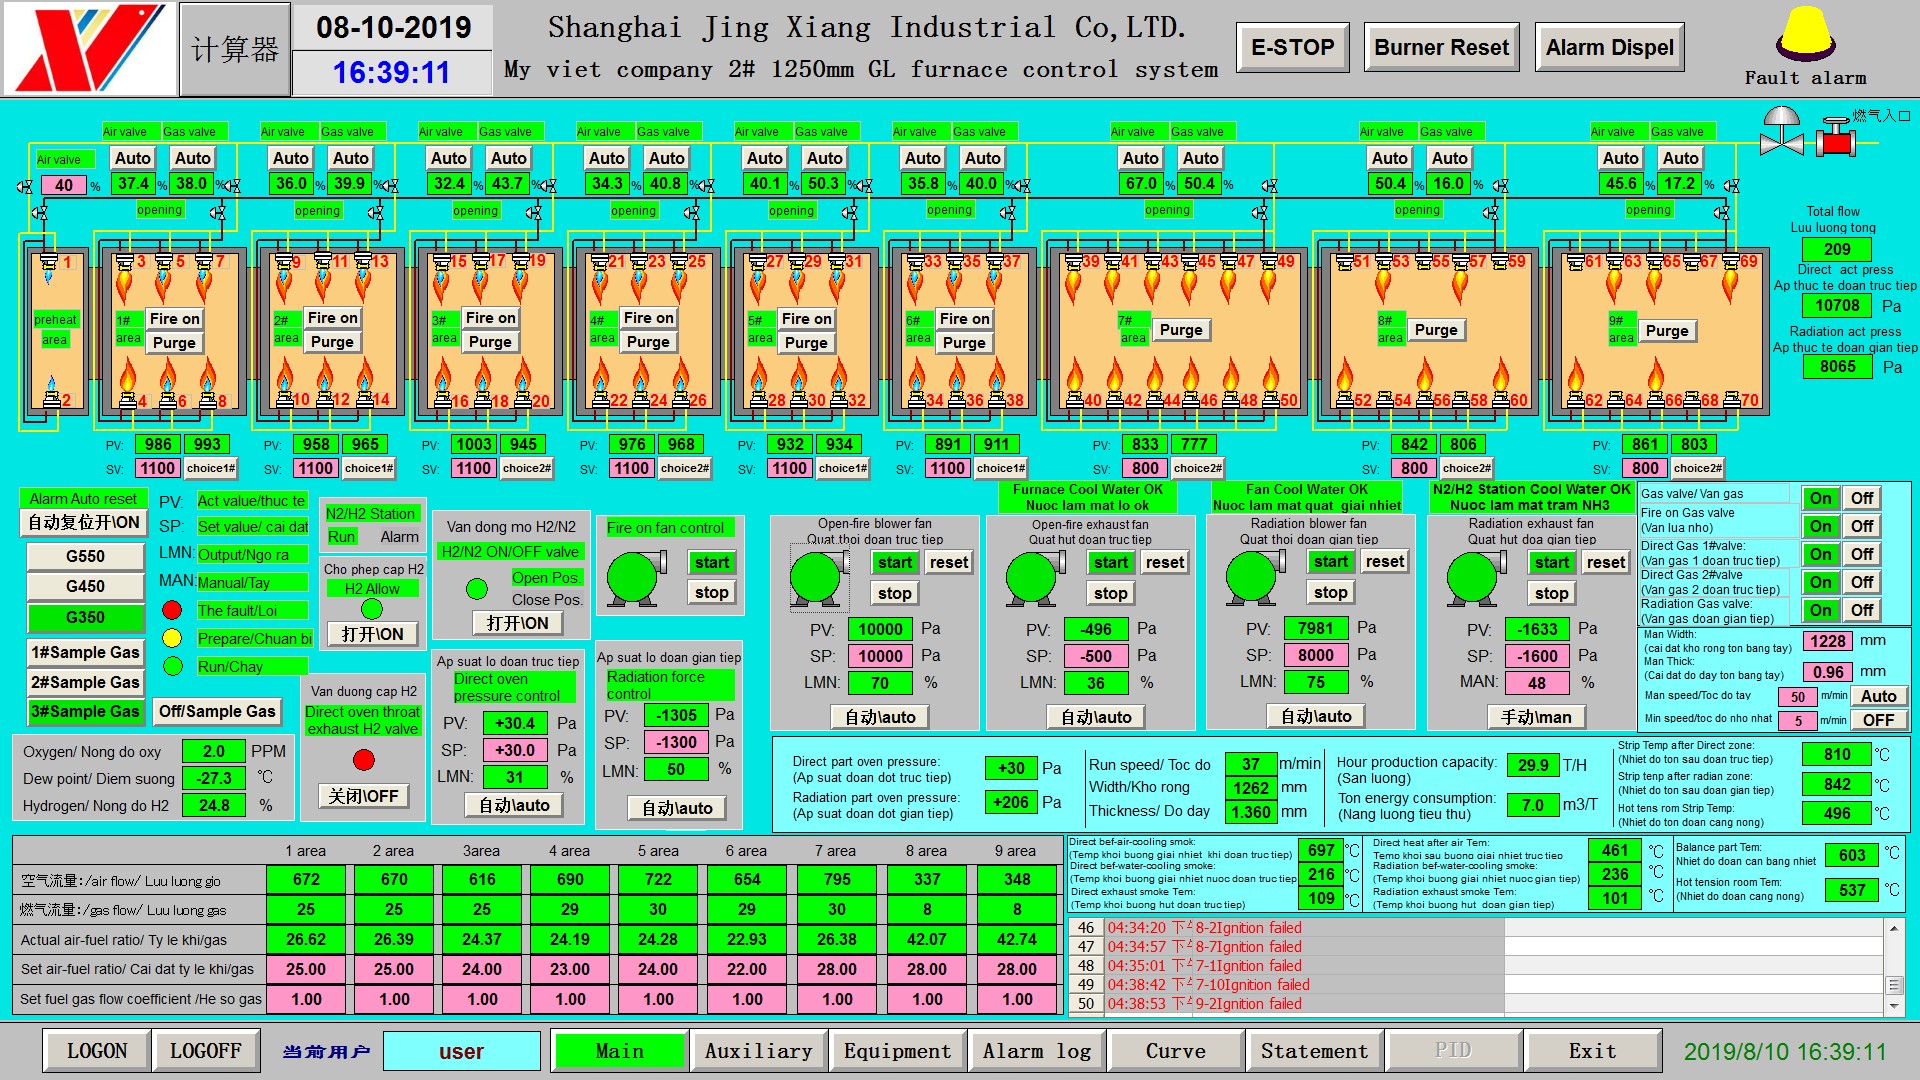
Task: Turn Off Direct Gas 1# valve
Action: coord(1861,554)
